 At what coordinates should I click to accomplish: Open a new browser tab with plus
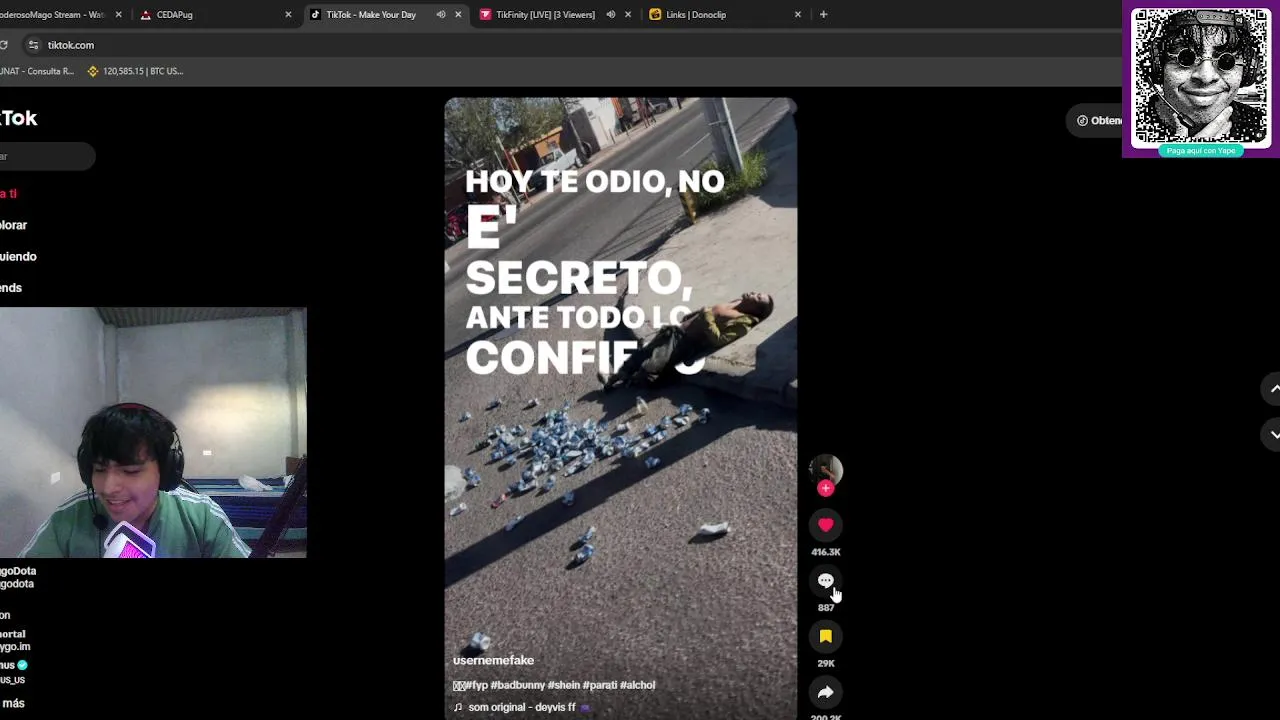click(x=823, y=14)
